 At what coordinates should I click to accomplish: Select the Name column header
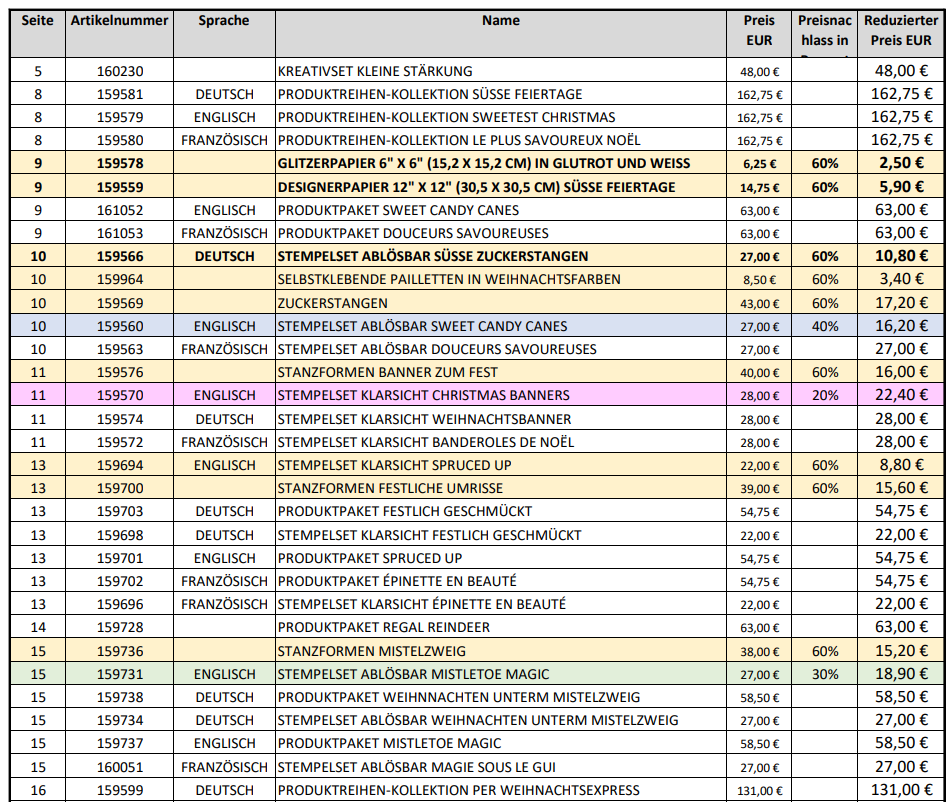click(x=501, y=33)
